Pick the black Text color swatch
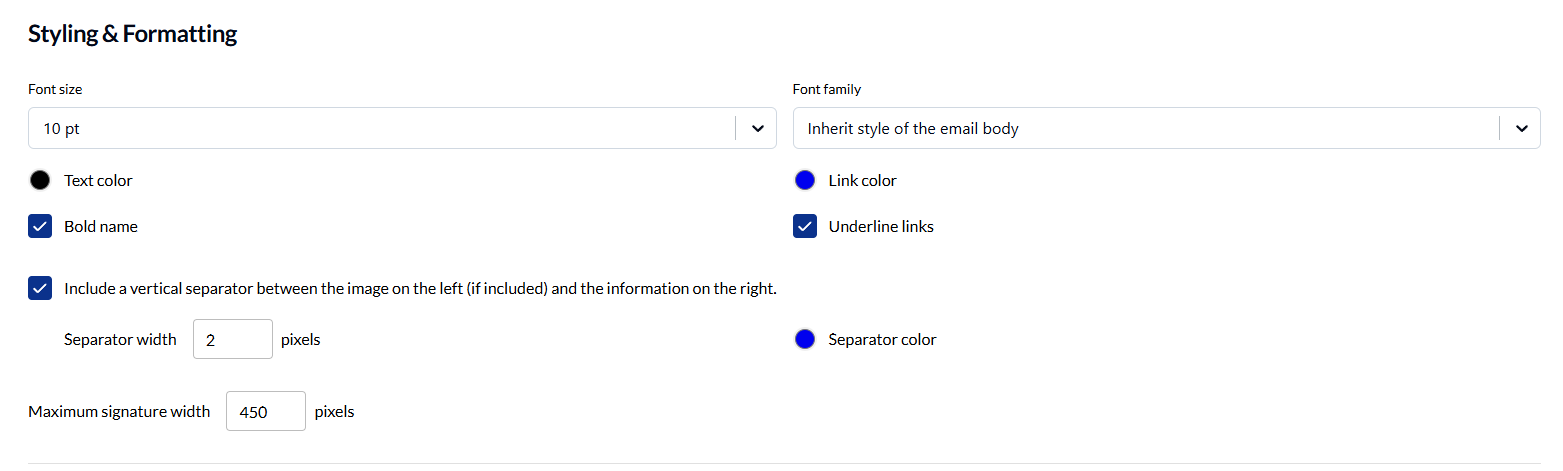The image size is (1563, 471). pyautogui.click(x=40, y=181)
